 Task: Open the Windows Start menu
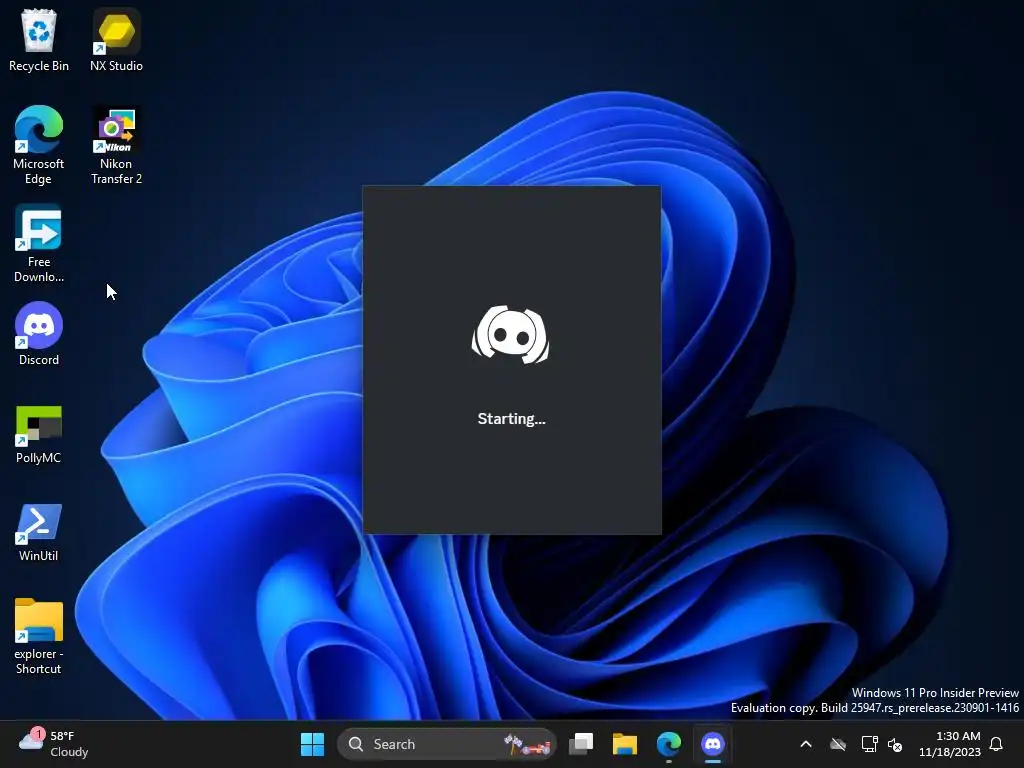click(x=312, y=744)
